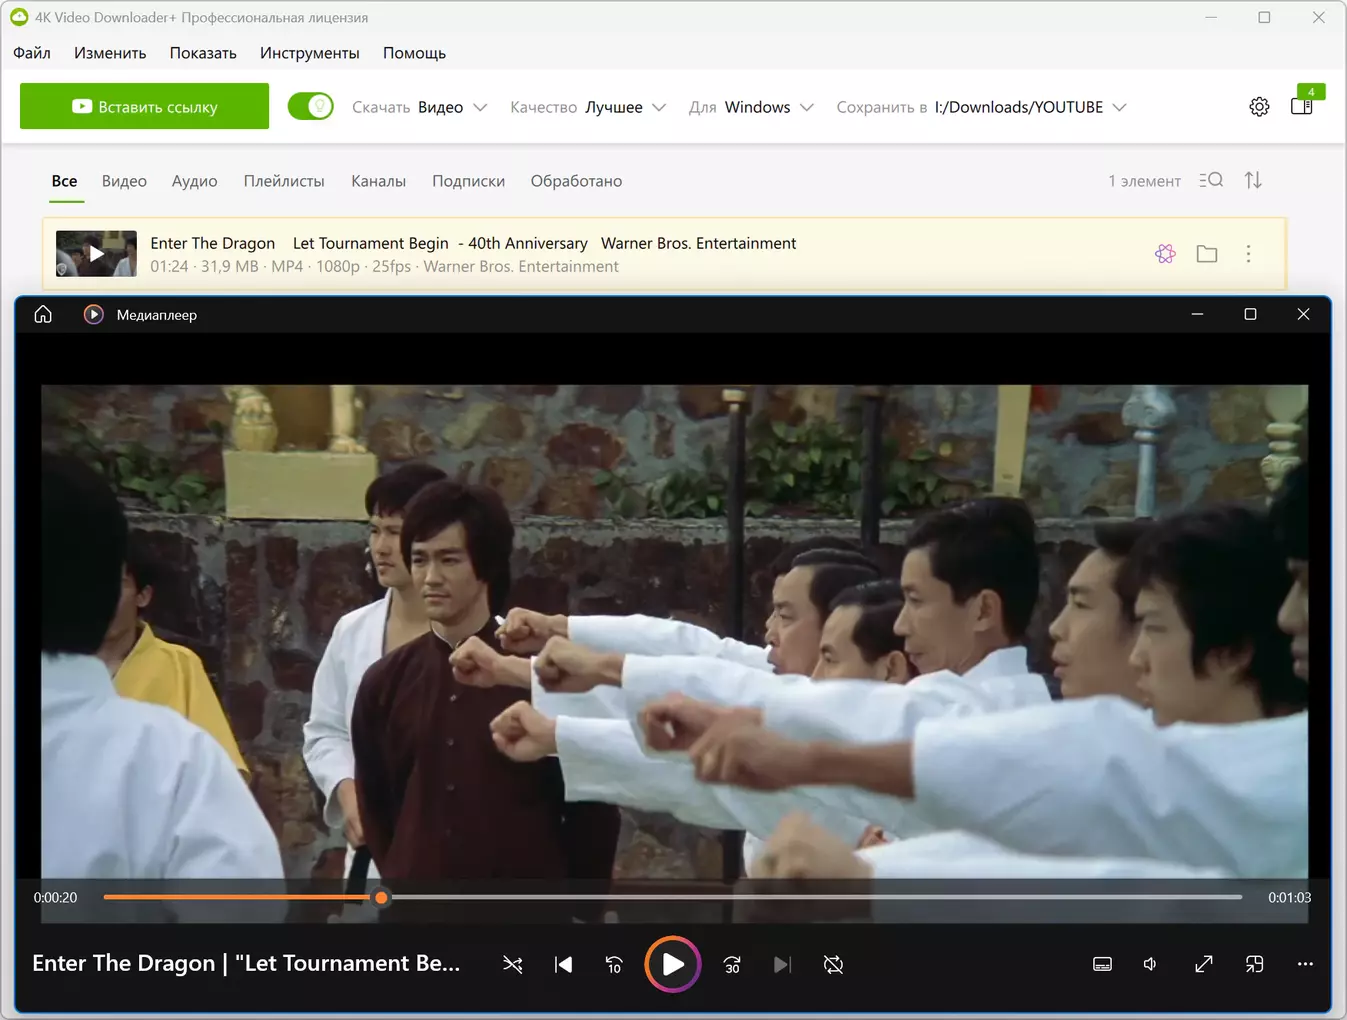Viewport: 1347px width, 1020px height.
Task: Expand the Качество Лучшее quality dropdown
Action: point(588,107)
